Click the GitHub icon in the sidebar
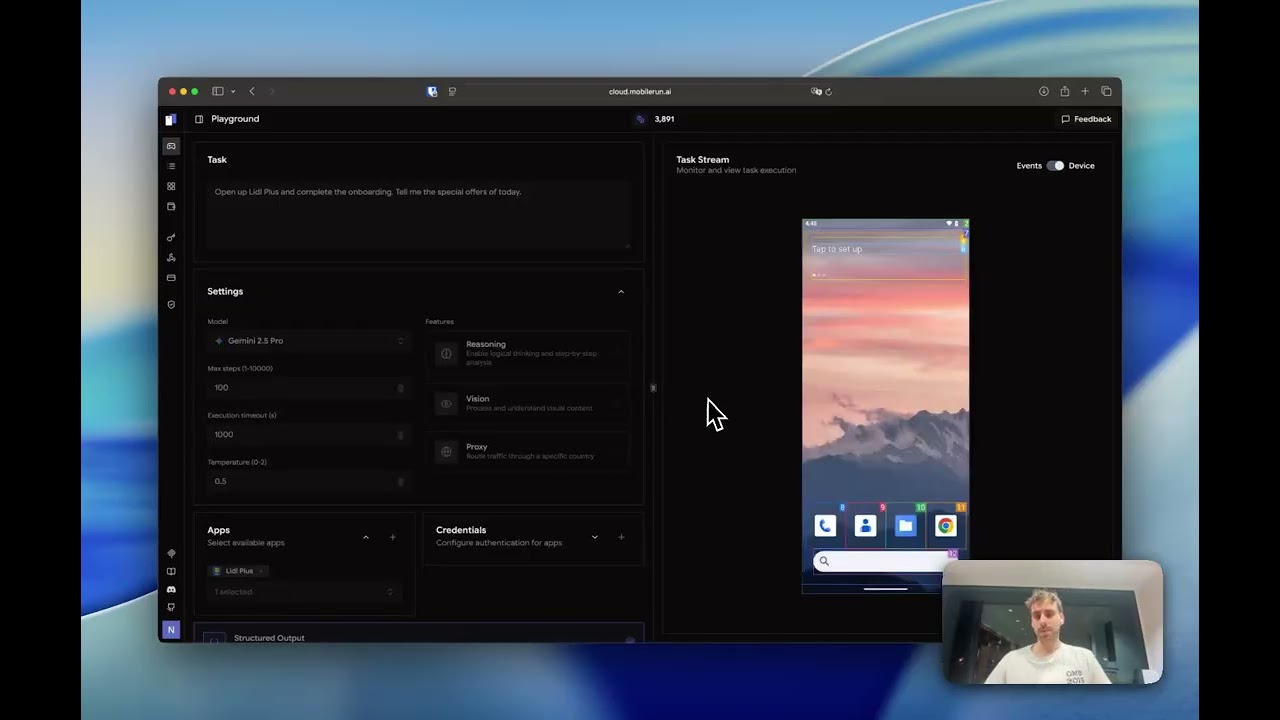The width and height of the screenshot is (1280, 720). coord(171,607)
